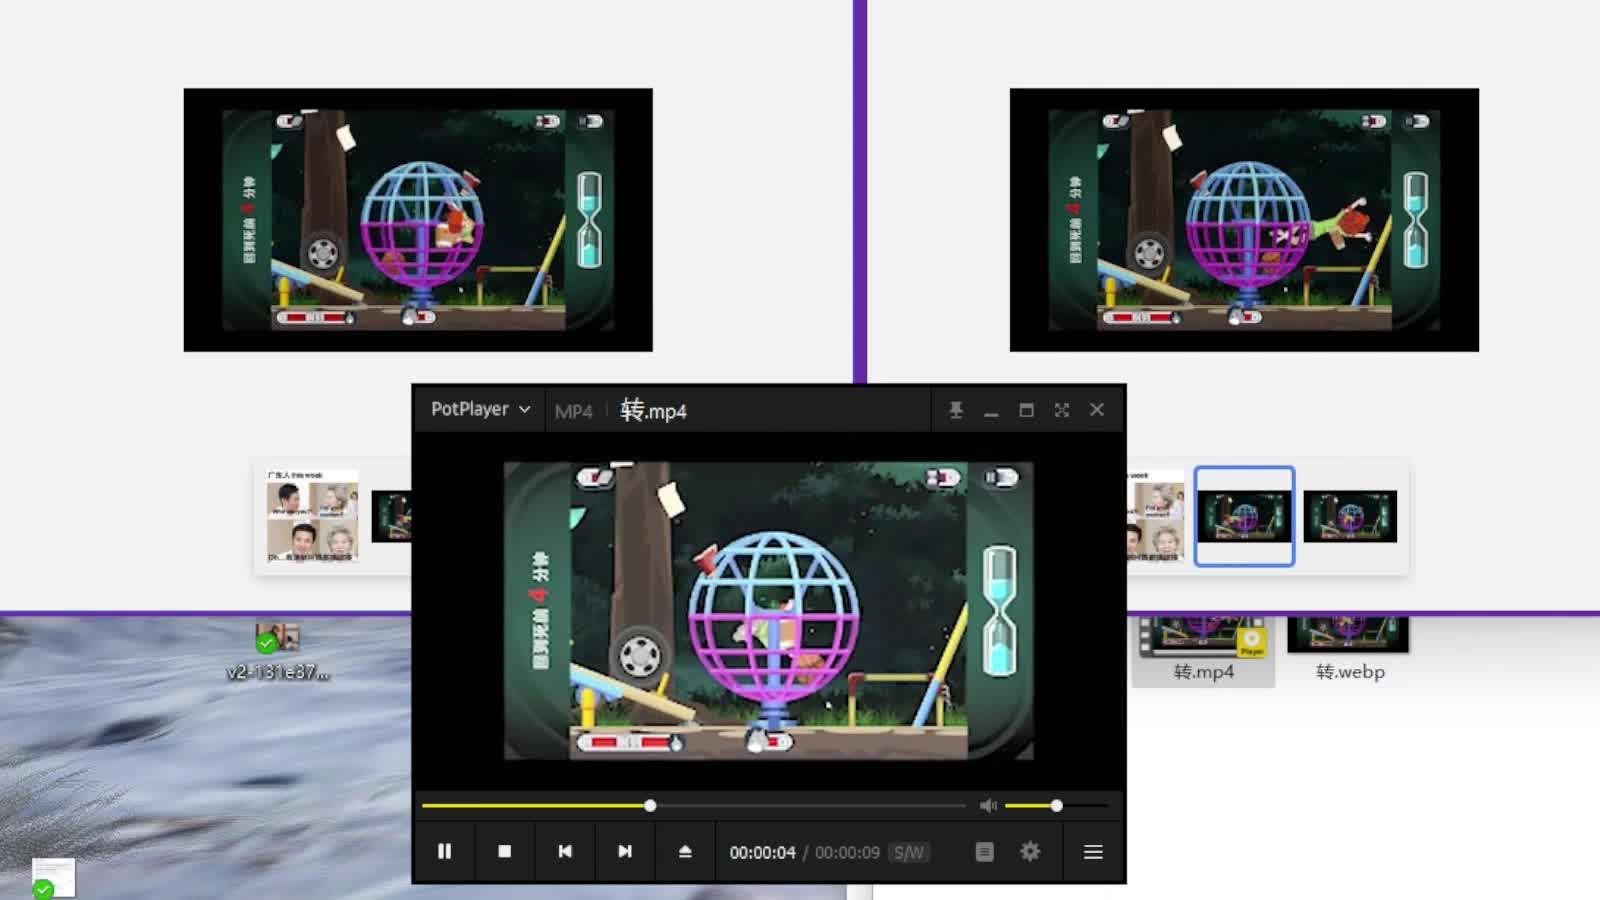Toggle S/W hardware decoding indicator

click(x=908, y=852)
